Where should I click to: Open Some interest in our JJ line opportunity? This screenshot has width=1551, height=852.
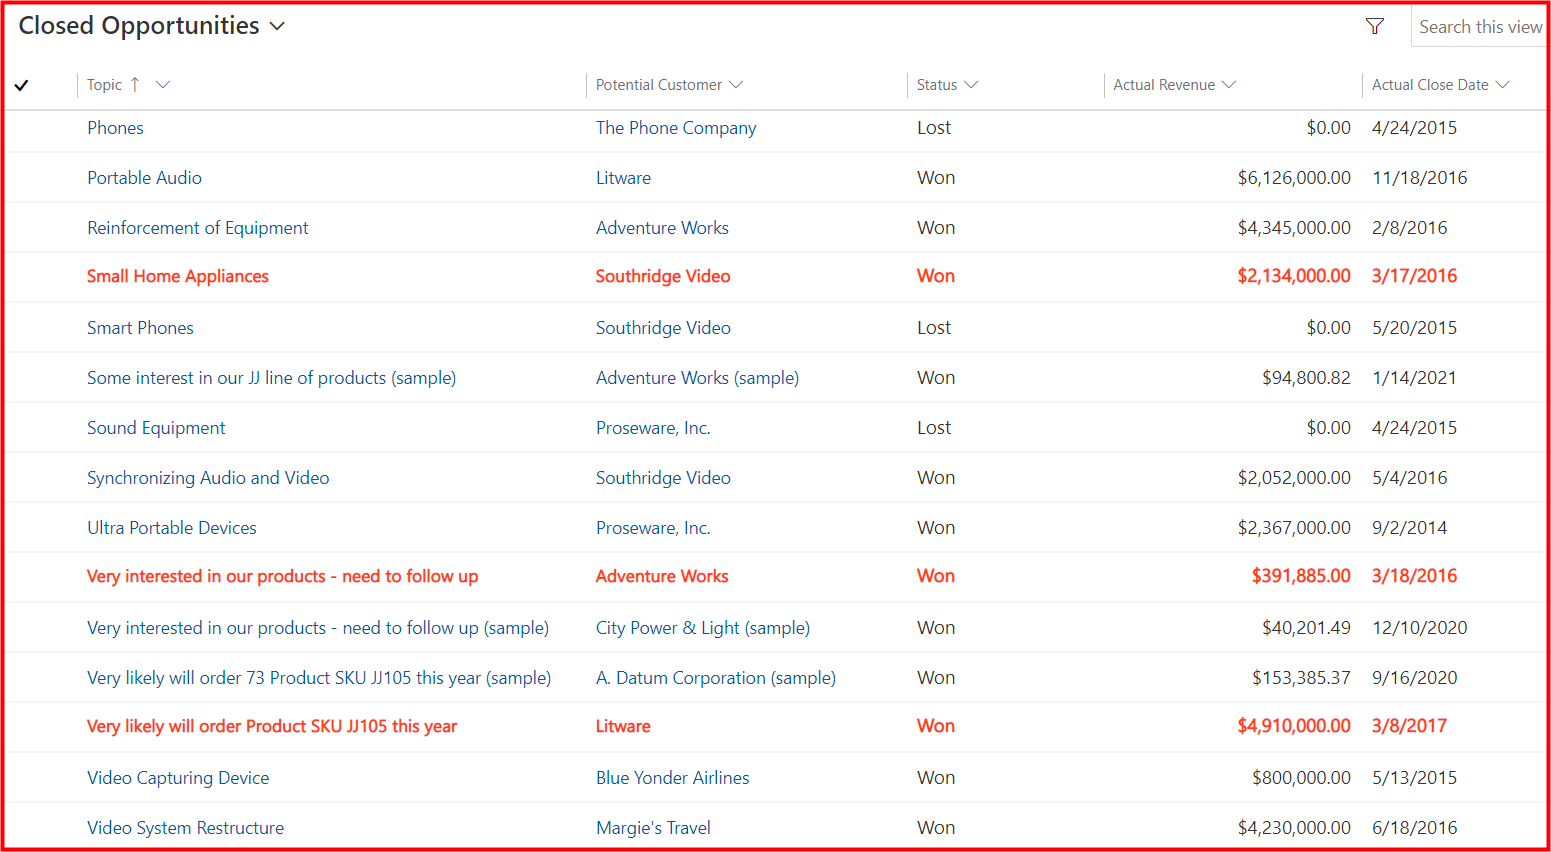click(271, 378)
